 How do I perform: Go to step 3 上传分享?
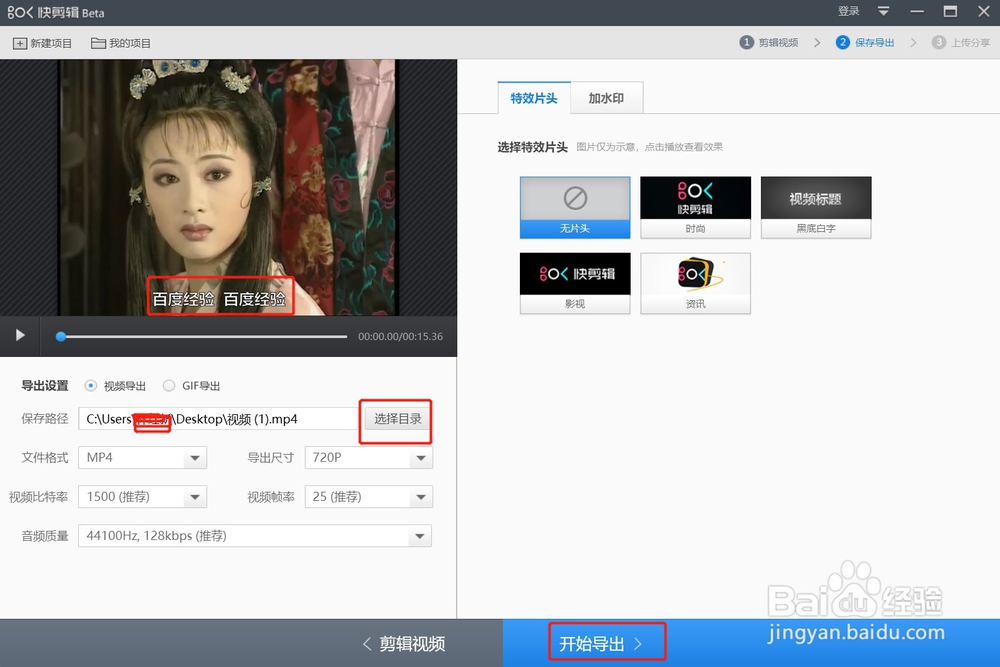tap(960, 42)
